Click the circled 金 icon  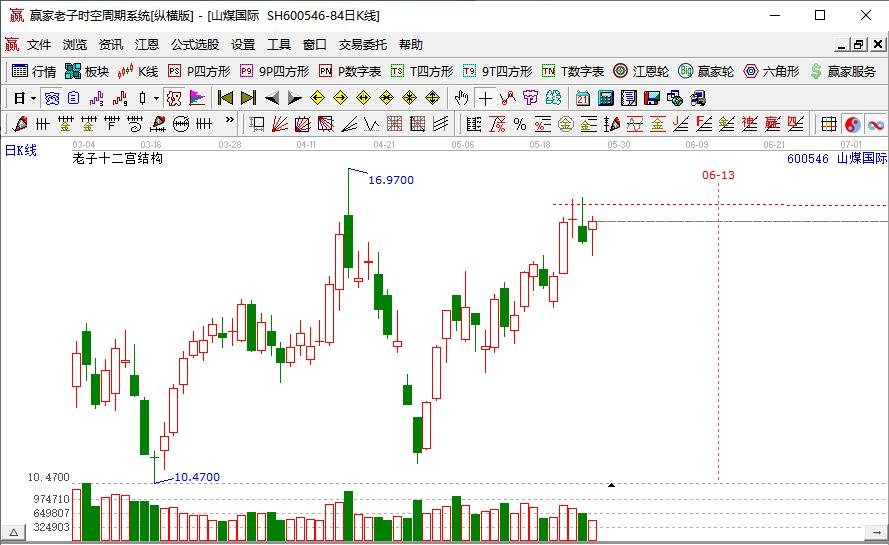(565, 124)
